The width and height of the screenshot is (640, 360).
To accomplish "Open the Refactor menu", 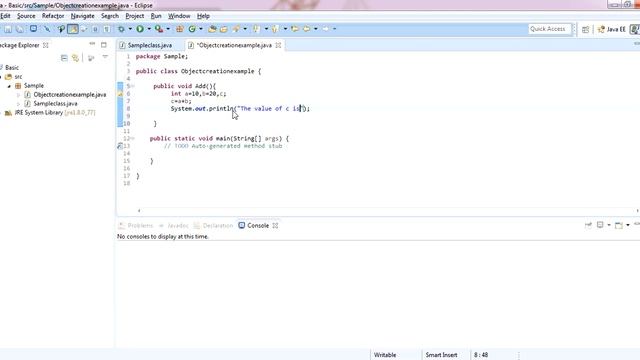I will pos(53,16).
